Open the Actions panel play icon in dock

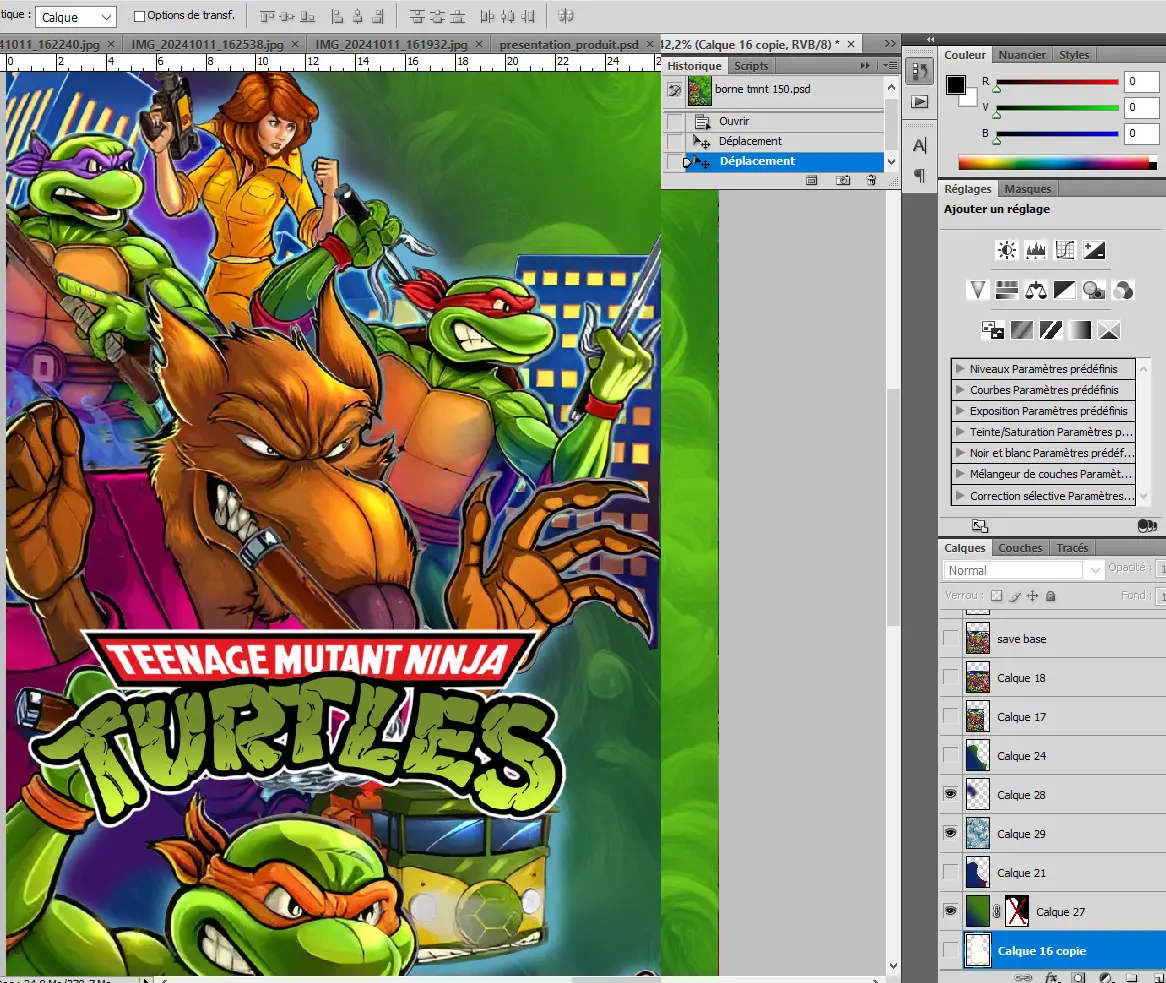click(x=920, y=102)
